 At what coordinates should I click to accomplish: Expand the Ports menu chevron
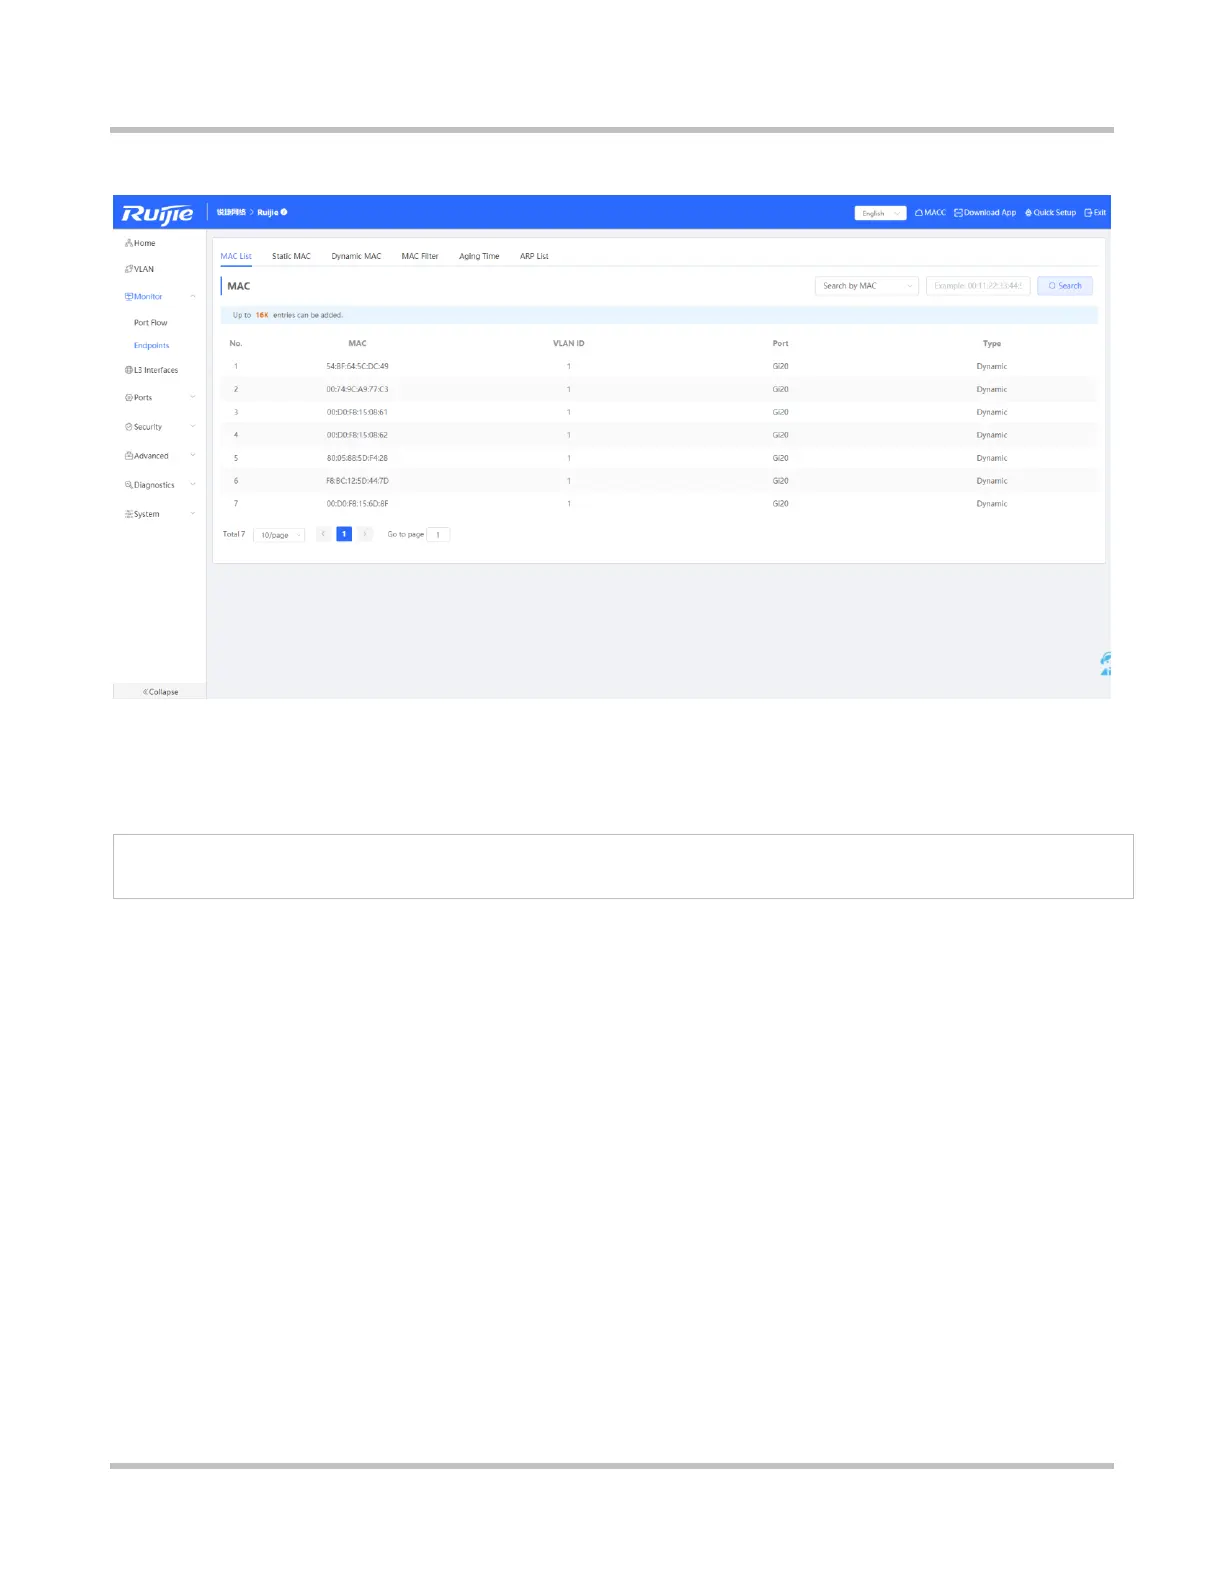tap(193, 398)
